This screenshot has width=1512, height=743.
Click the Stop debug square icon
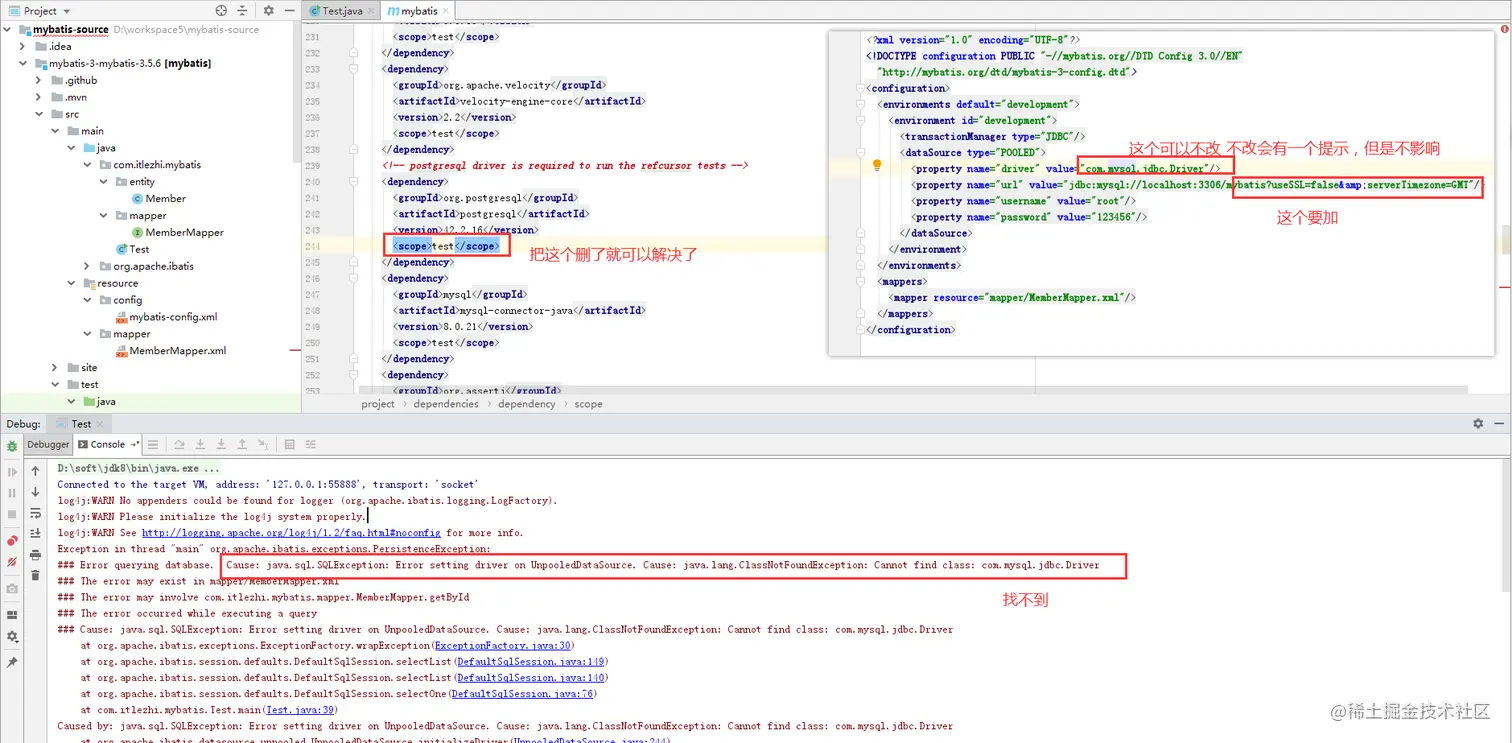pyautogui.click(x=12, y=514)
